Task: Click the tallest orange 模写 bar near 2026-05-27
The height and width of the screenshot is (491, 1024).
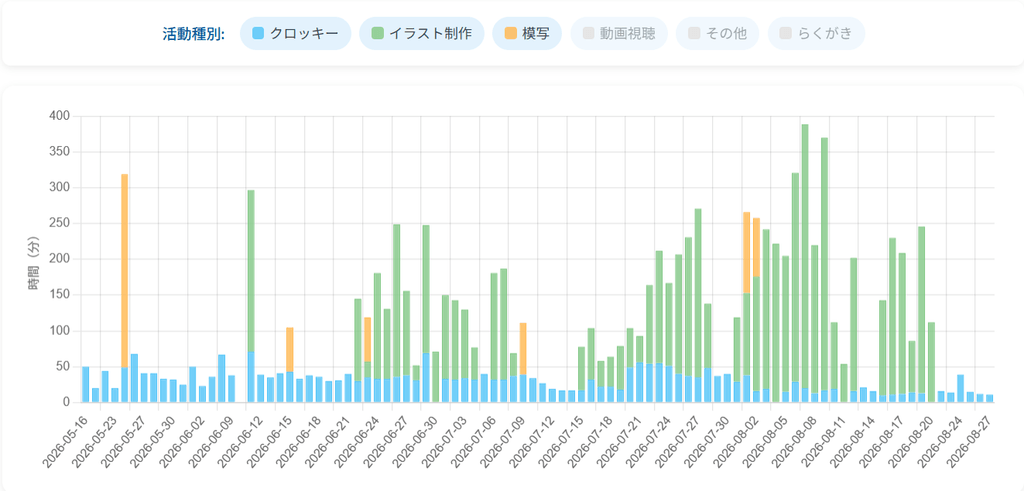Action: (x=124, y=270)
